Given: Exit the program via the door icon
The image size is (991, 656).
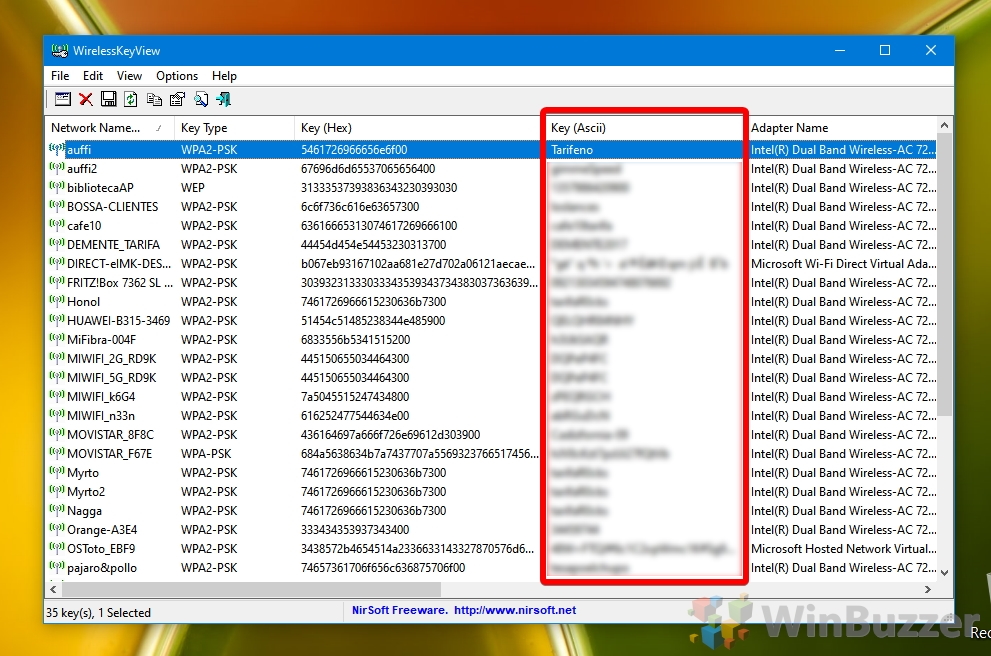Looking at the screenshot, I should pos(224,99).
